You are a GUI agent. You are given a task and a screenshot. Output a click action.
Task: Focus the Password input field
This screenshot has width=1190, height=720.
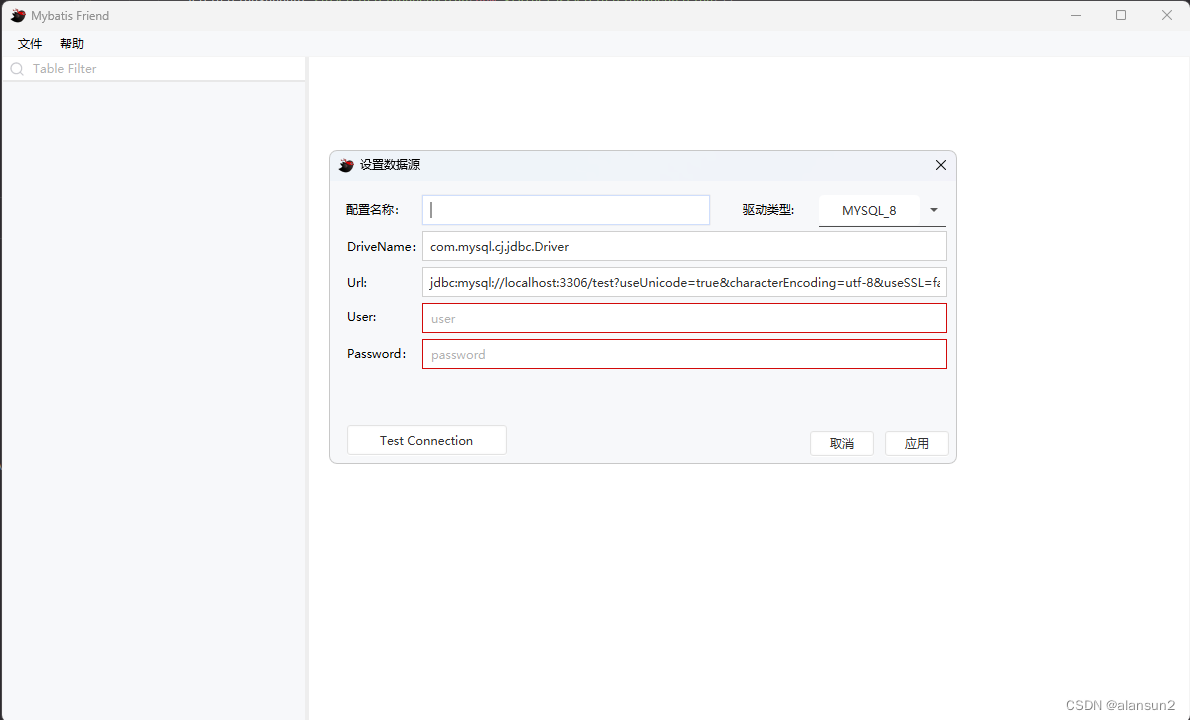tap(684, 354)
